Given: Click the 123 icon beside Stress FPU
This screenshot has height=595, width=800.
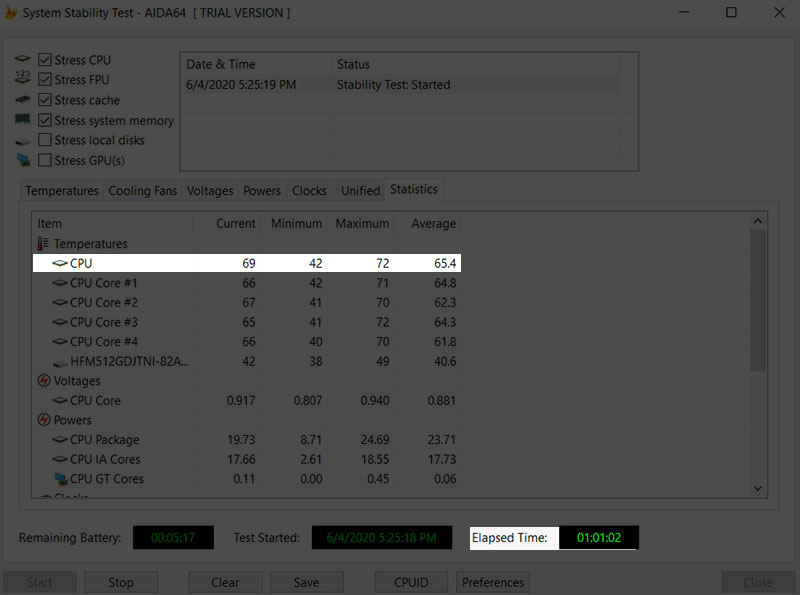Looking at the screenshot, I should (x=22, y=77).
